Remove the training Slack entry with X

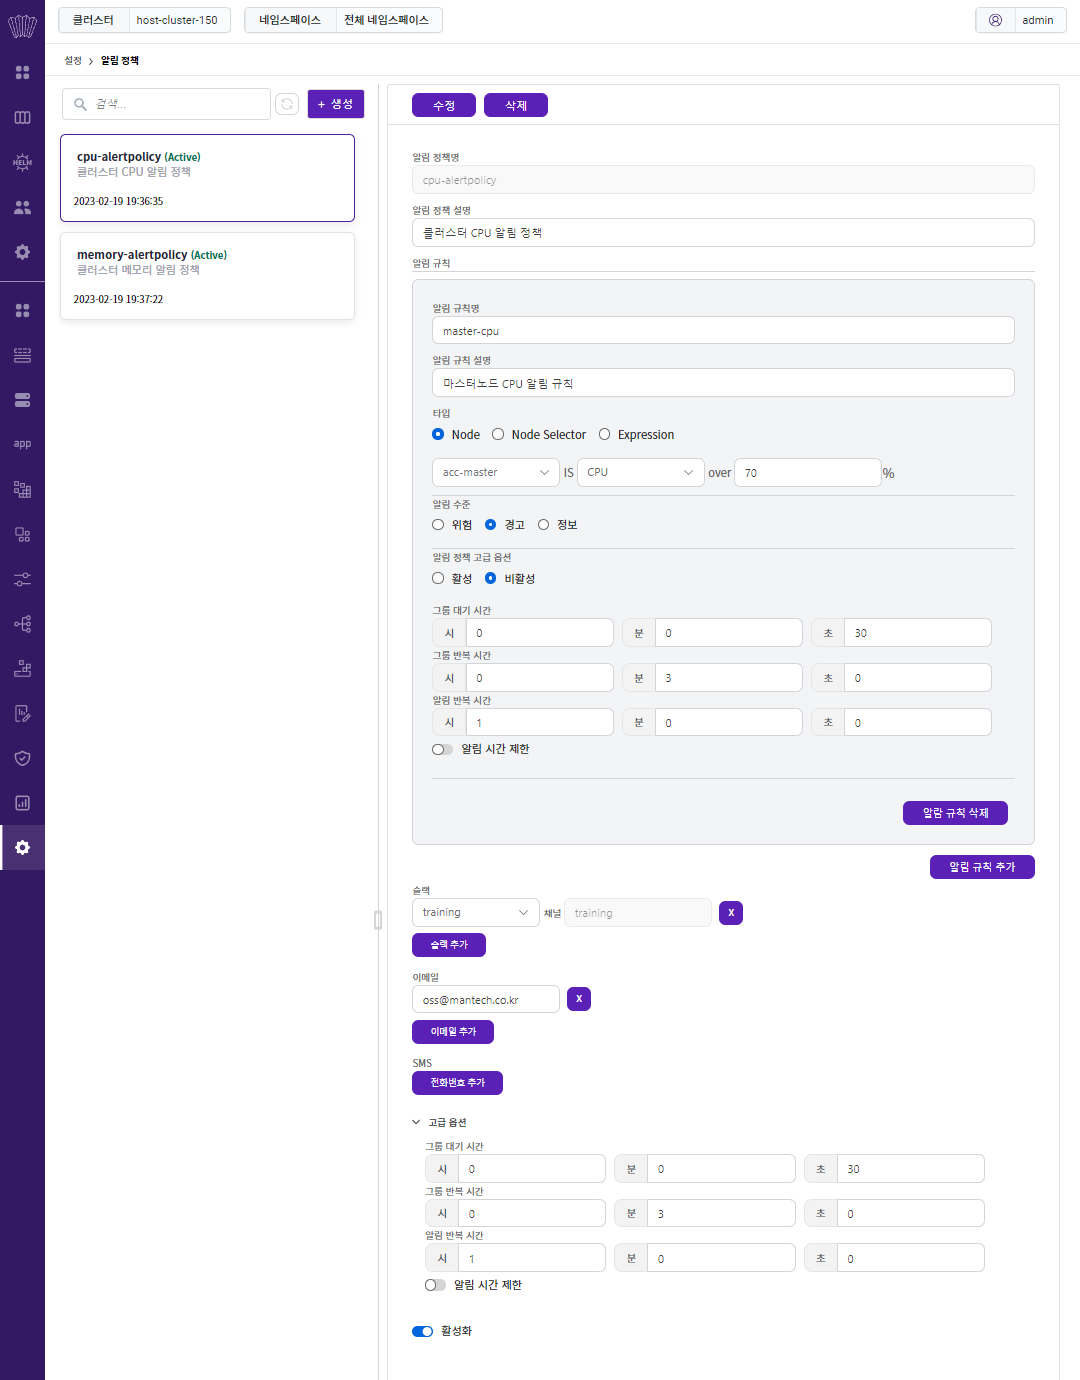coord(731,913)
